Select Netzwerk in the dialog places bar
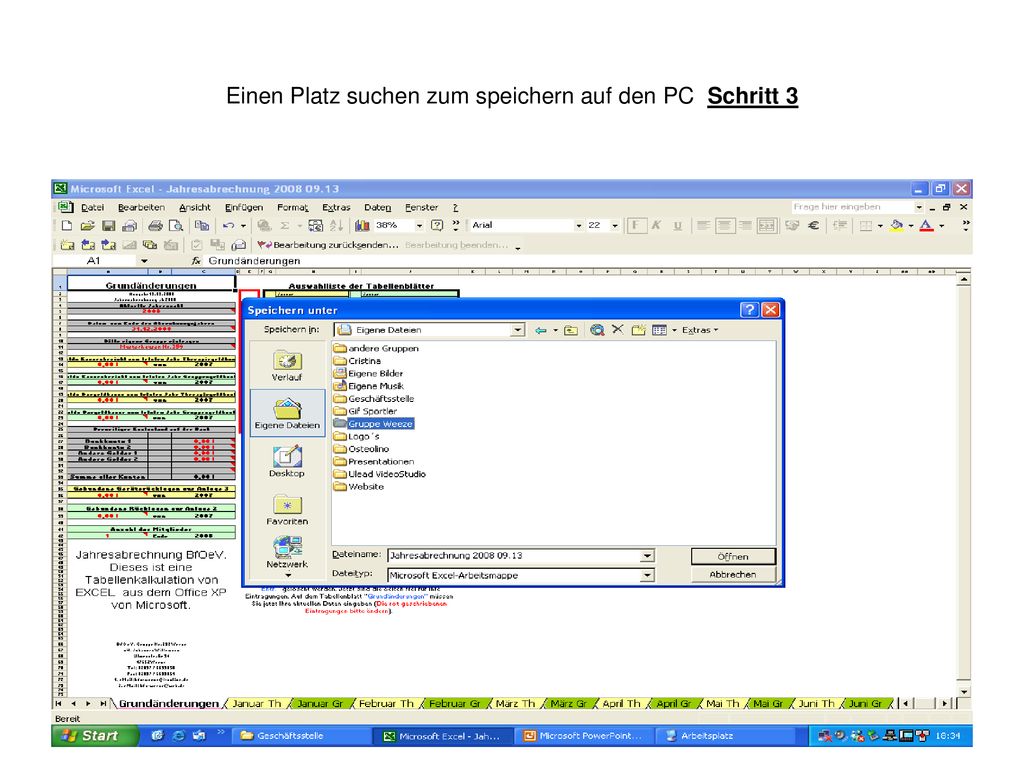Screen dimensions: 1024x768 287,554
